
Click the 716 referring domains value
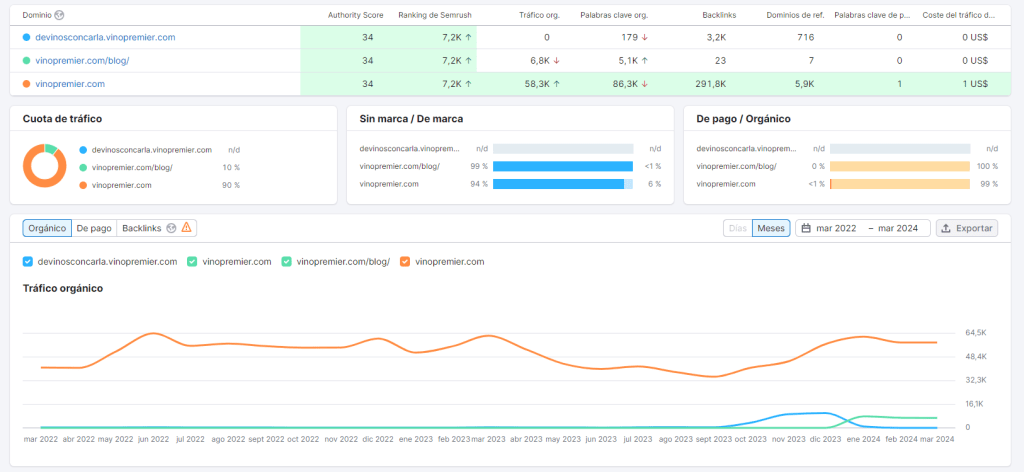pos(806,38)
